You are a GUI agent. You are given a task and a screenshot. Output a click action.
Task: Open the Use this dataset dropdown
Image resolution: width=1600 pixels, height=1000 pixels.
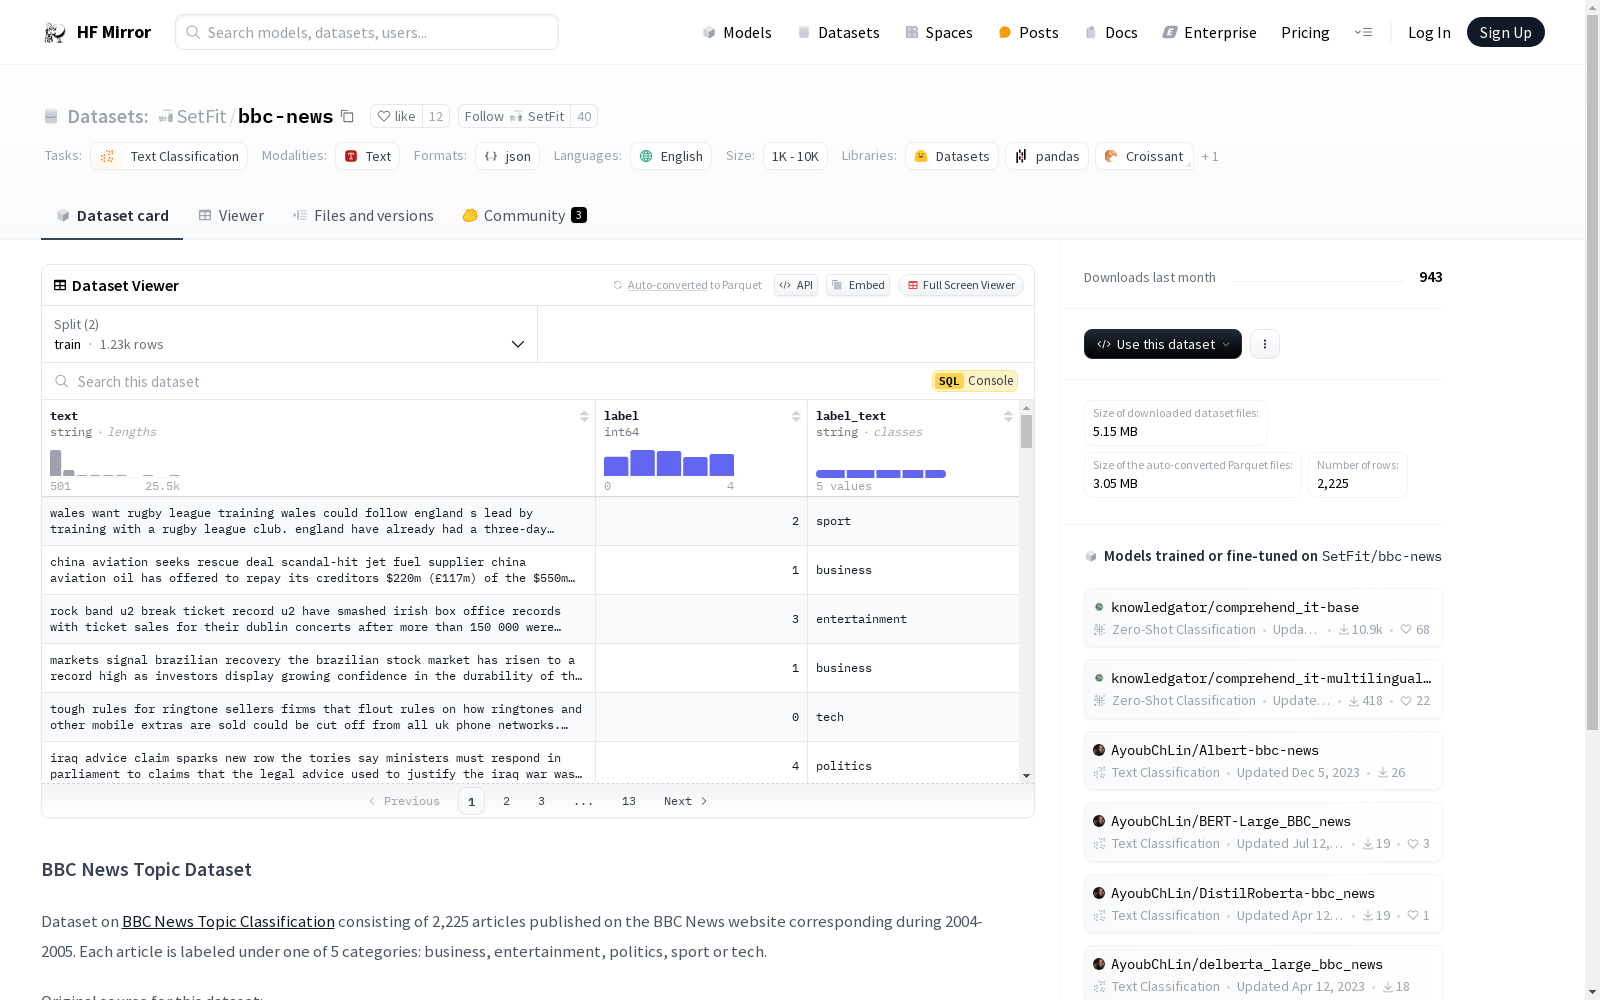1163,344
